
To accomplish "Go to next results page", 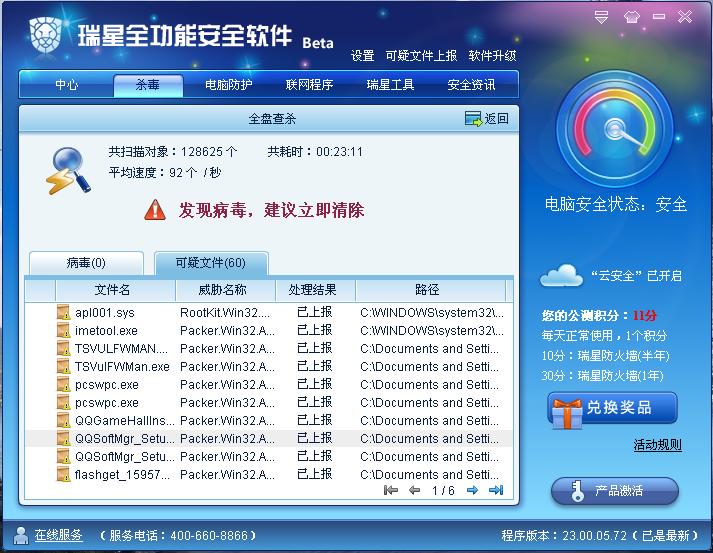I will pos(472,490).
